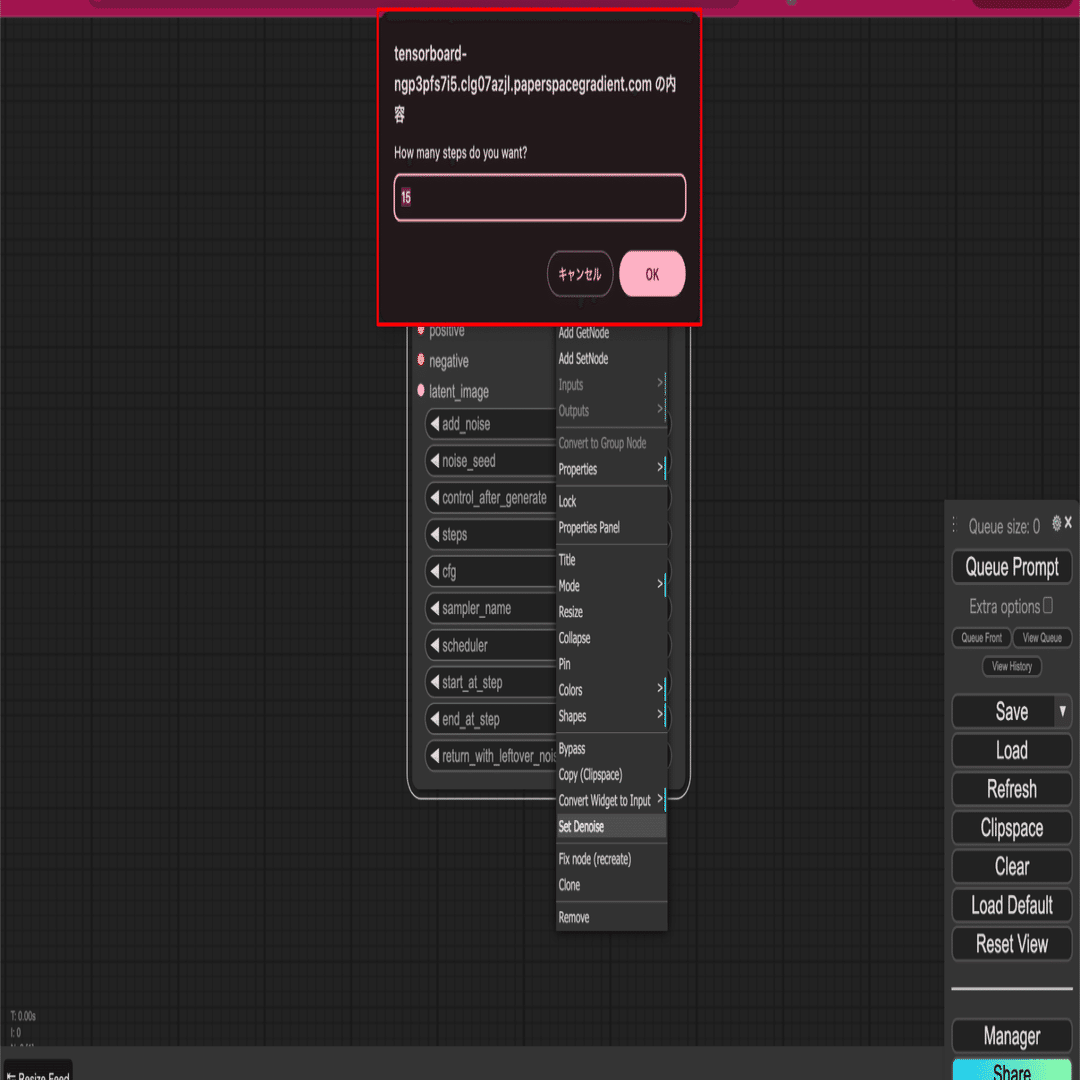
Task: Click the add_noise left arrow
Action: pyautogui.click(x=435, y=424)
